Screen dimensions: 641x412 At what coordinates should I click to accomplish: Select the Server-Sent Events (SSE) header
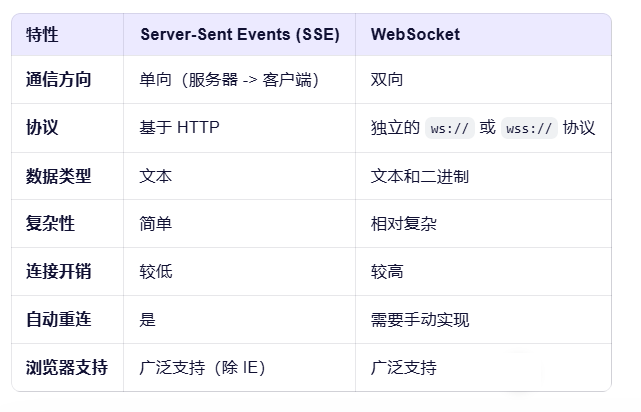[240, 34]
